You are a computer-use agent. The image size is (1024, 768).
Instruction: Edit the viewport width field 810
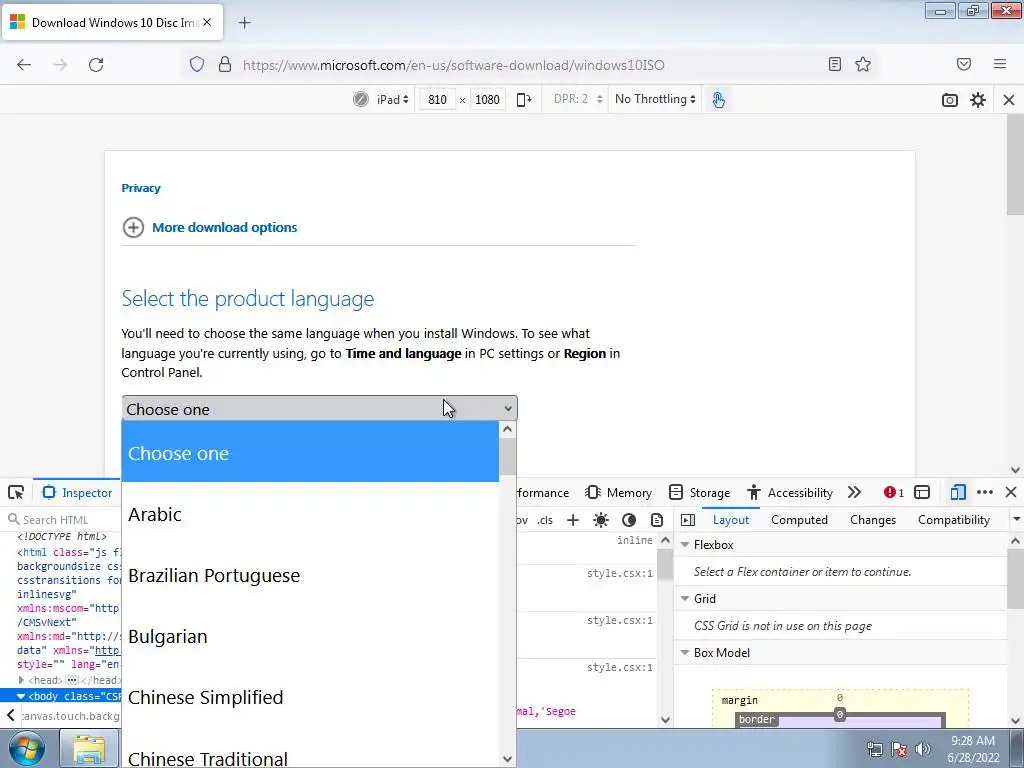pos(437,99)
